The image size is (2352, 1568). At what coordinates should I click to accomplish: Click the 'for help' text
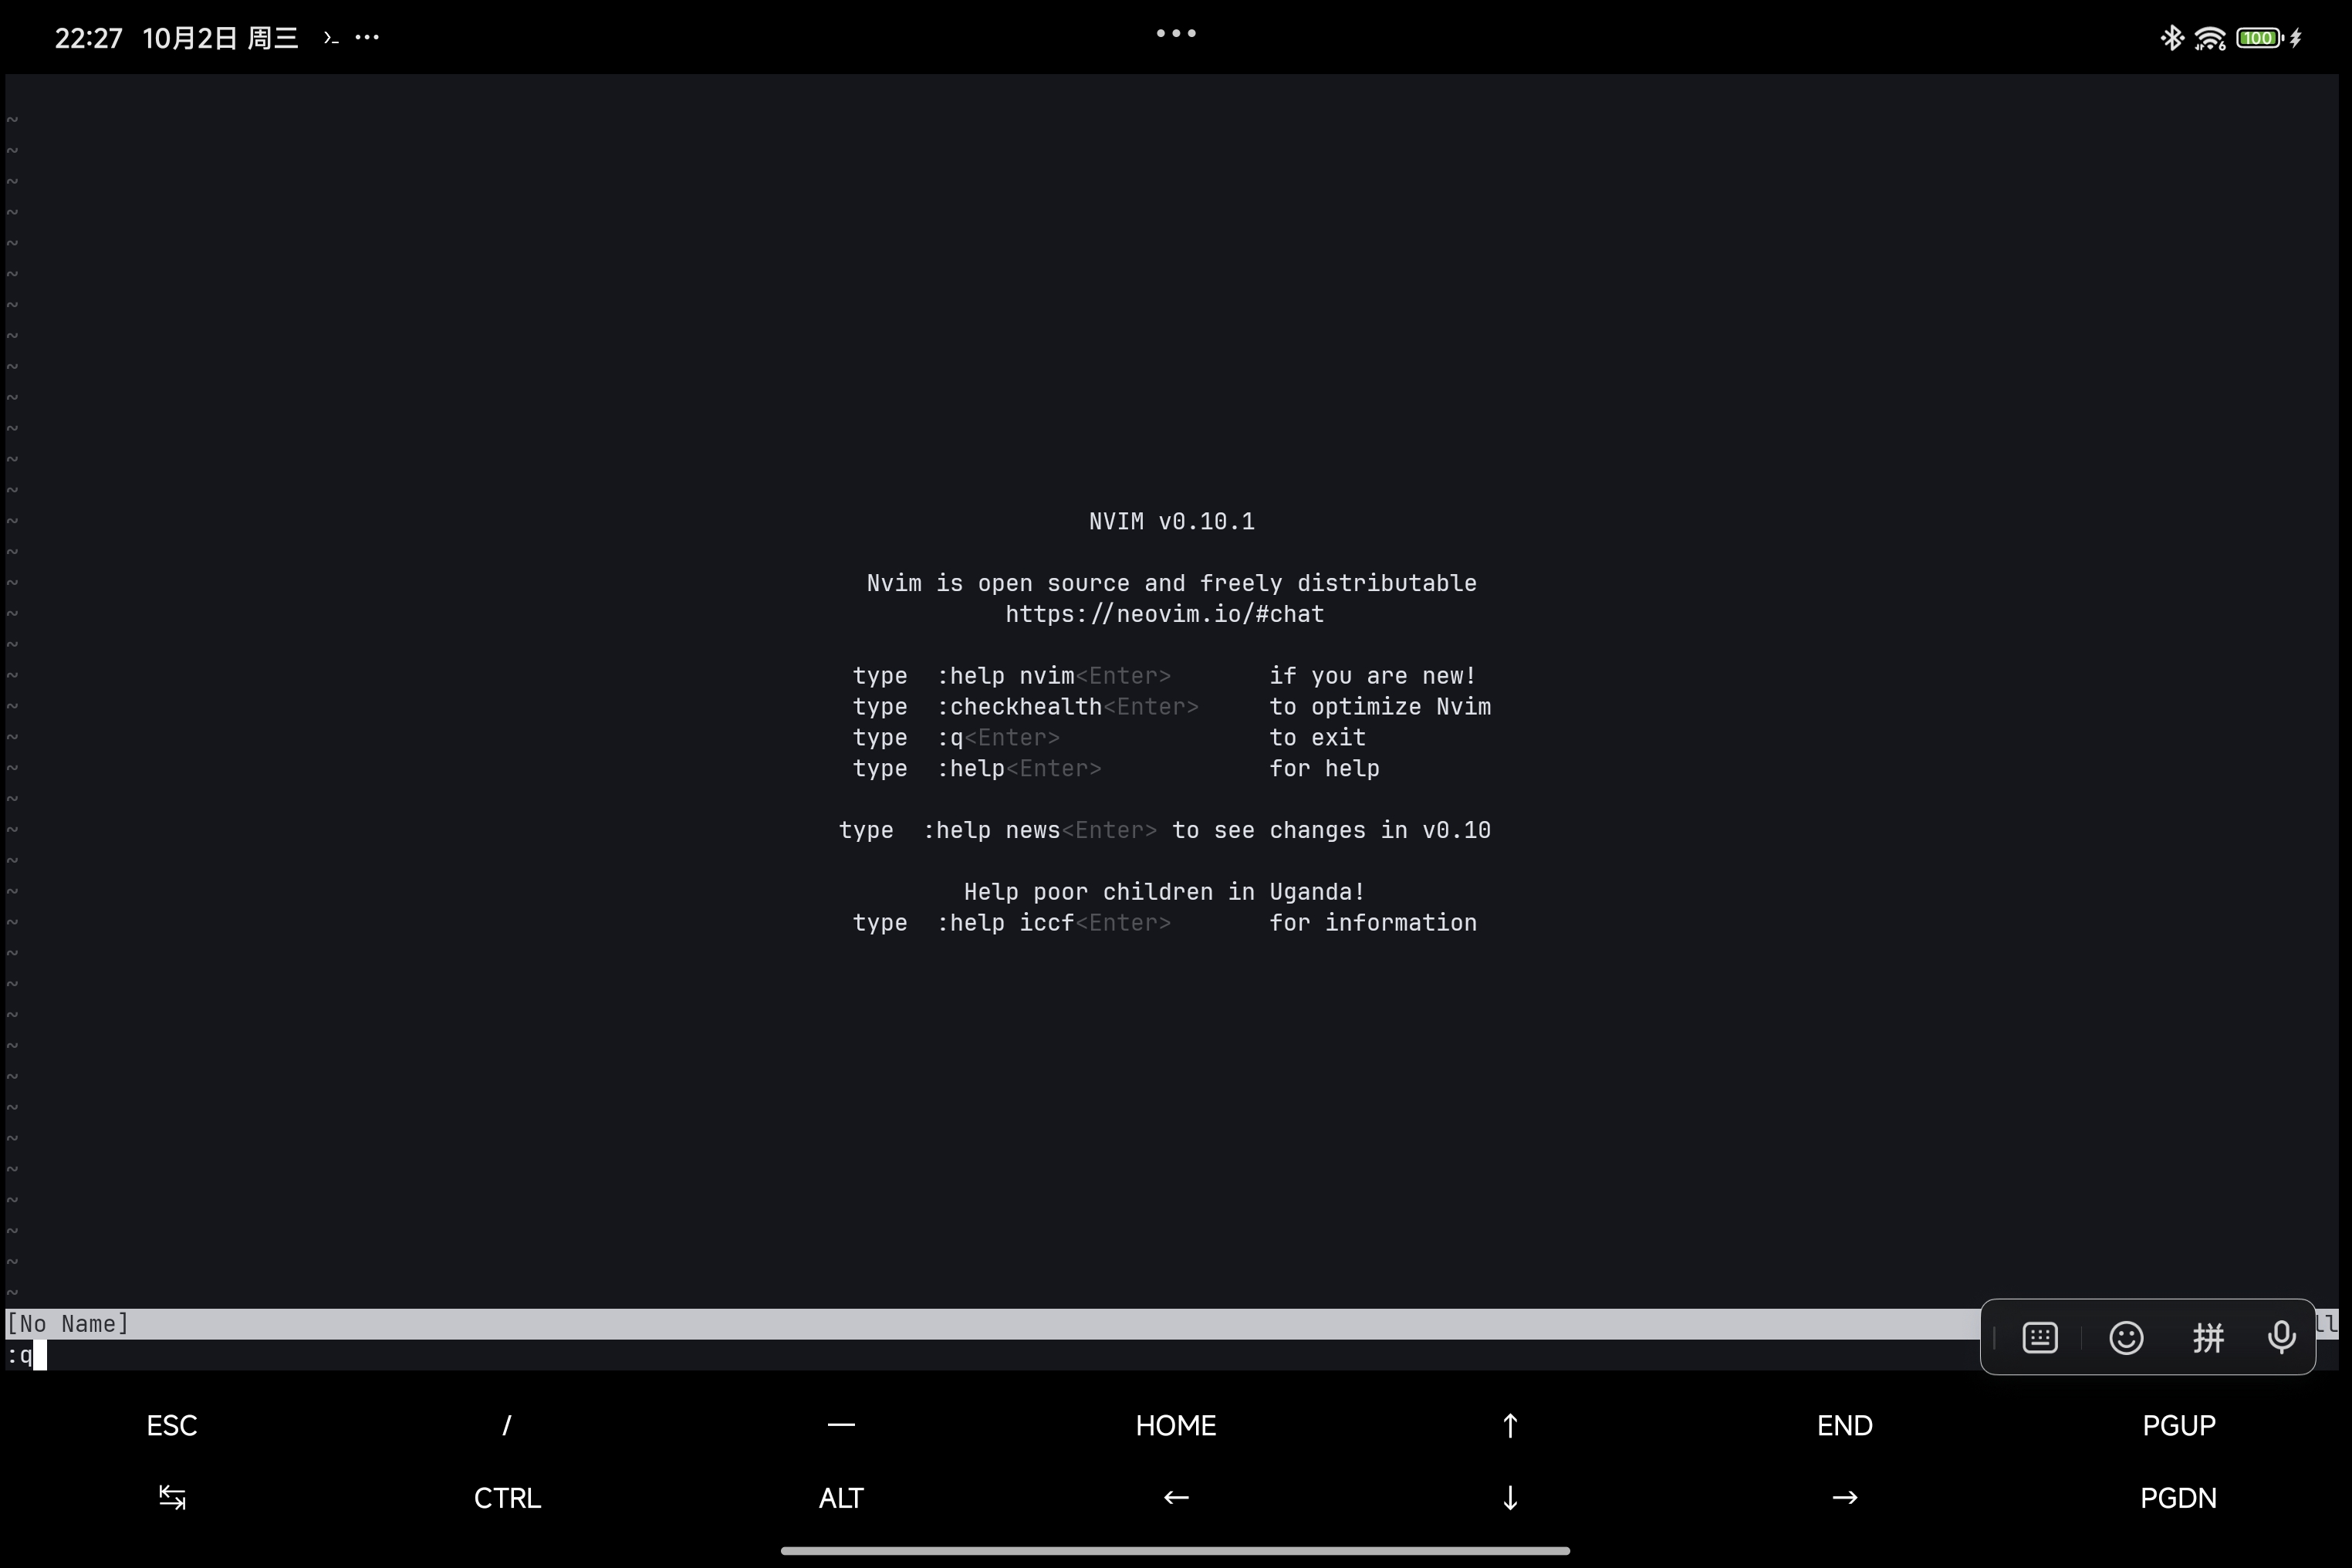(x=1324, y=769)
